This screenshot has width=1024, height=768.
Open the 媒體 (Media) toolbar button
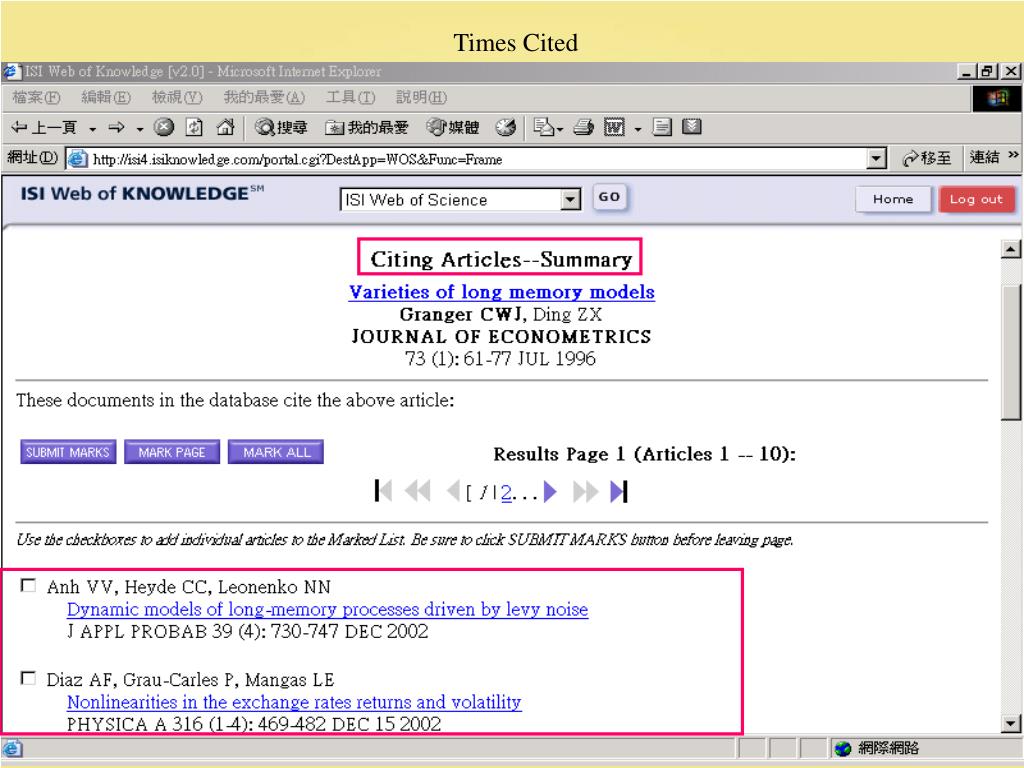[x=453, y=127]
